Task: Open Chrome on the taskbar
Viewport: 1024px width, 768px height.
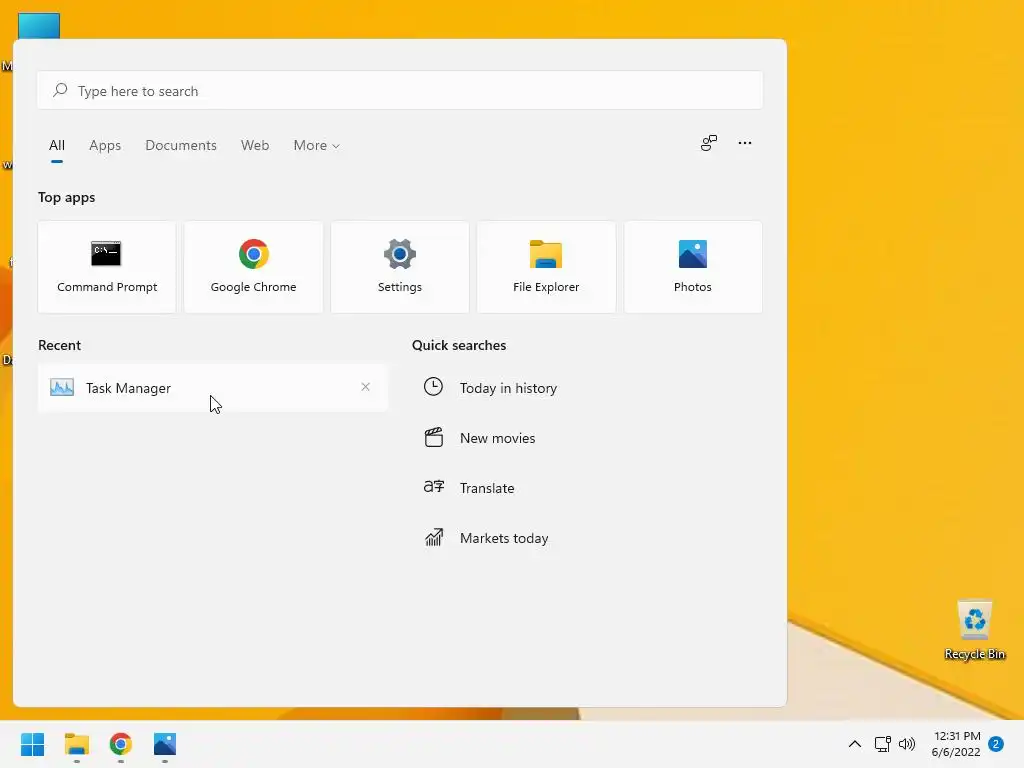Action: (121, 744)
